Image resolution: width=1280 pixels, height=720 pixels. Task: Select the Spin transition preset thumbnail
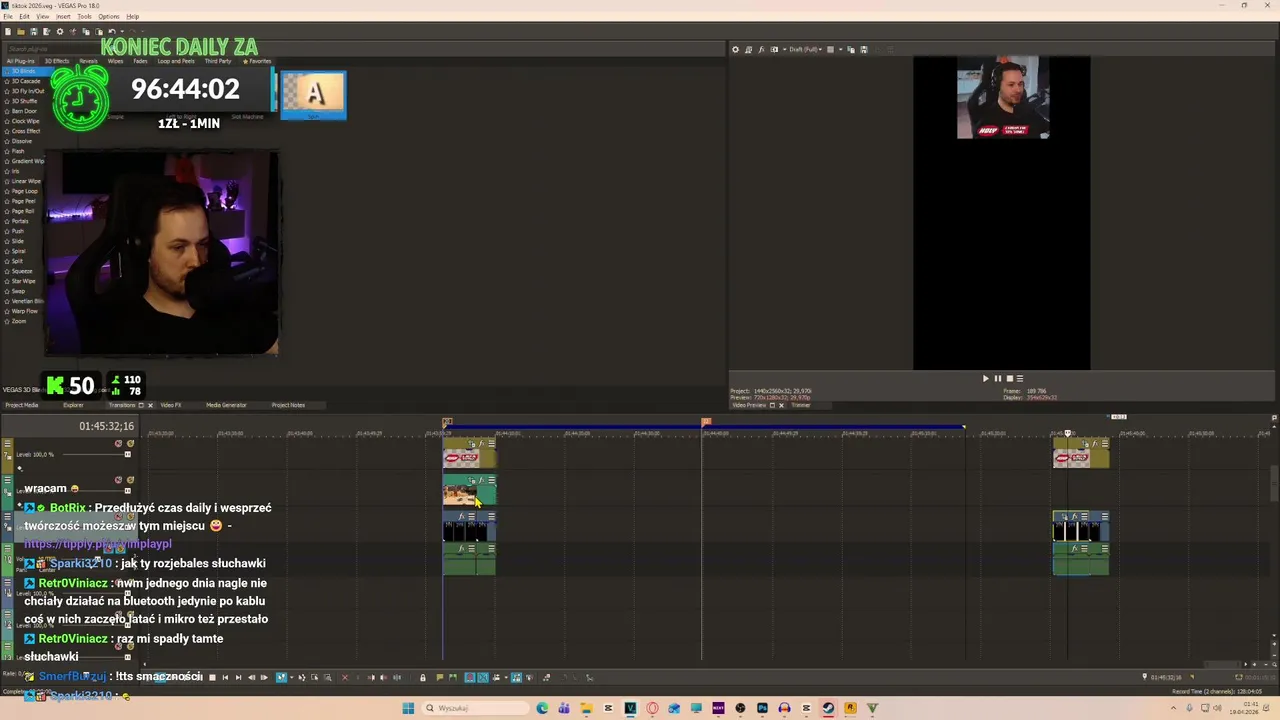coord(314,94)
